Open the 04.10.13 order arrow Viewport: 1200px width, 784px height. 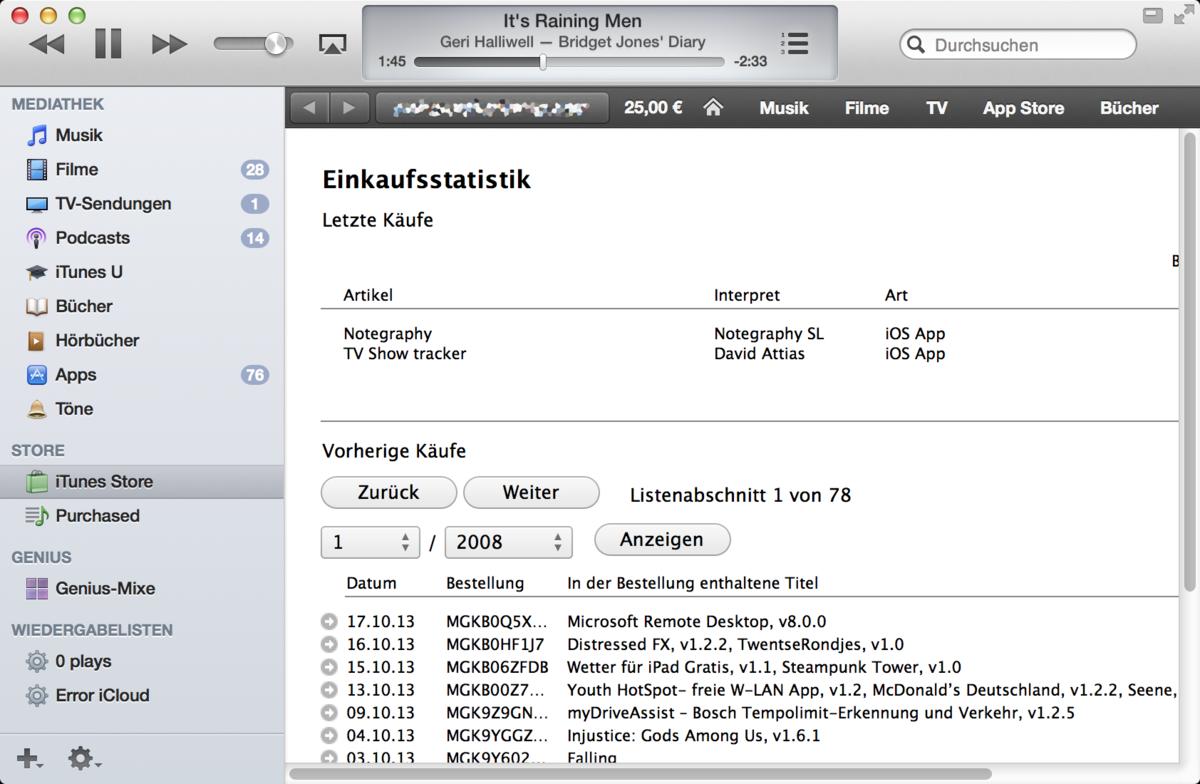pos(329,736)
